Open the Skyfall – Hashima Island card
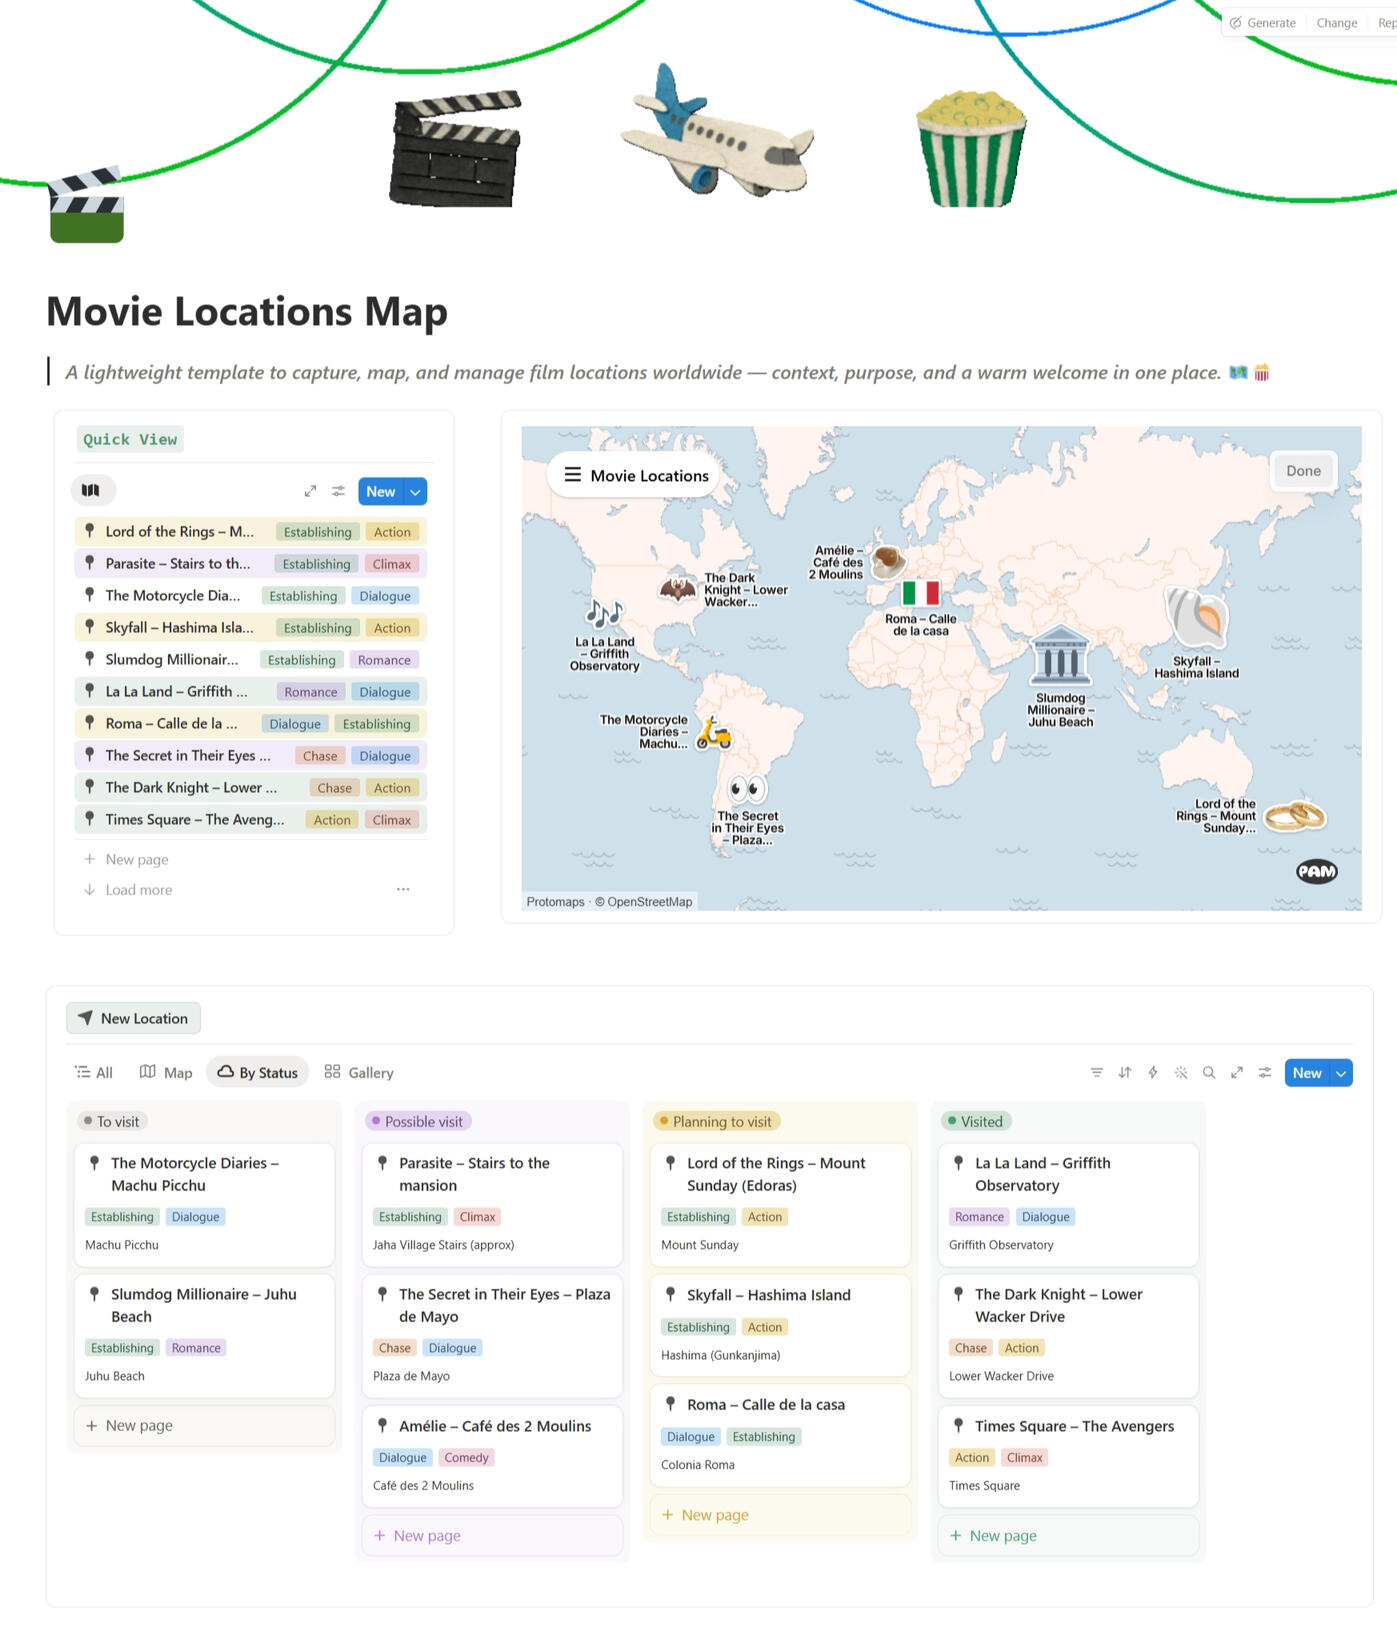This screenshot has height=1649, width=1397. (768, 1295)
